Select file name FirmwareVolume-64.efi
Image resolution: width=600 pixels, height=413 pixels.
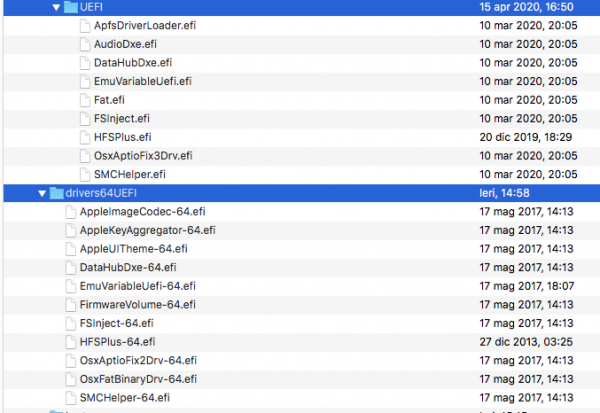(138, 305)
